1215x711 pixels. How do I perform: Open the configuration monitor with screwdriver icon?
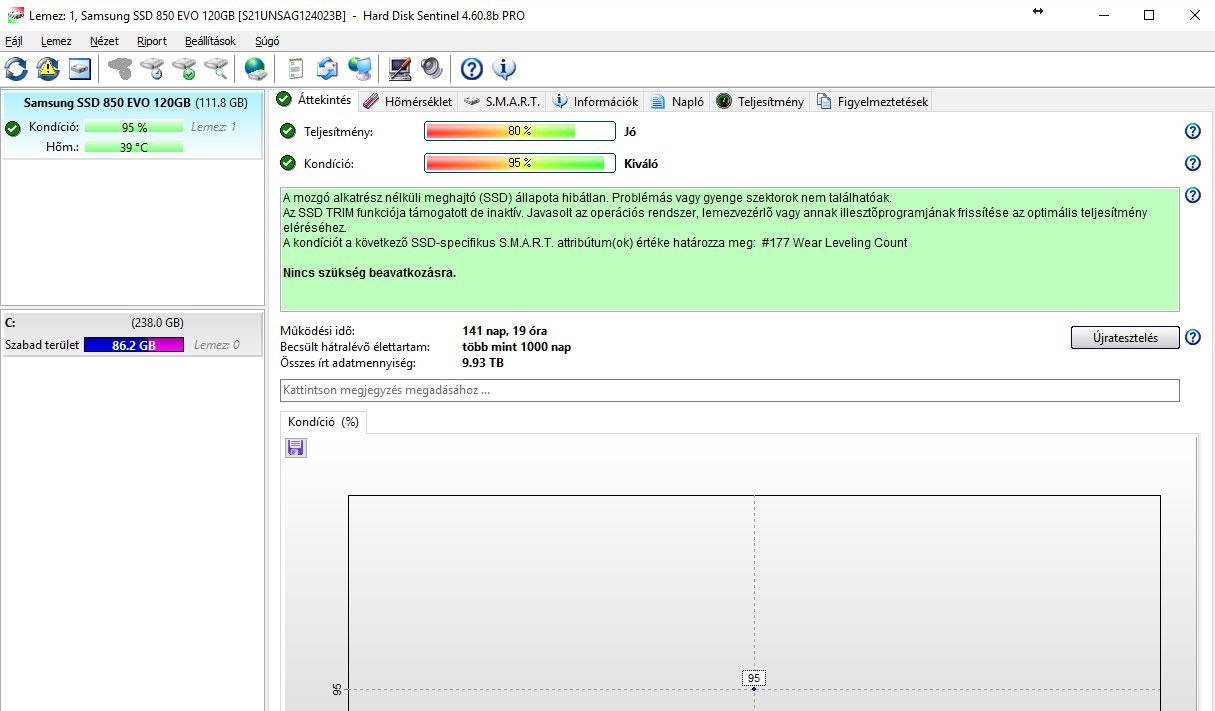400,69
